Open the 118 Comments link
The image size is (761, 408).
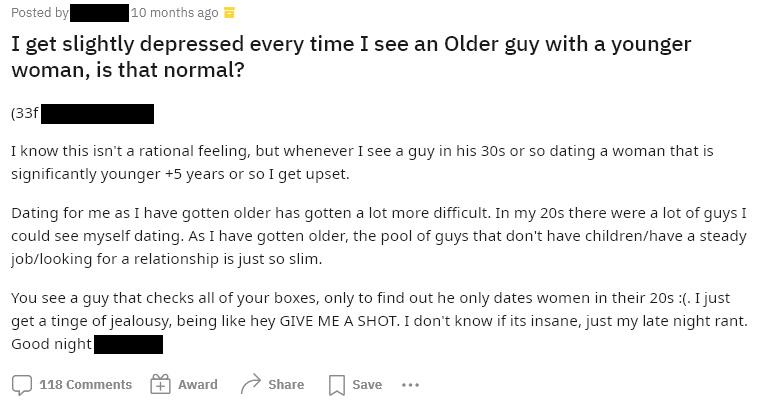(85, 384)
